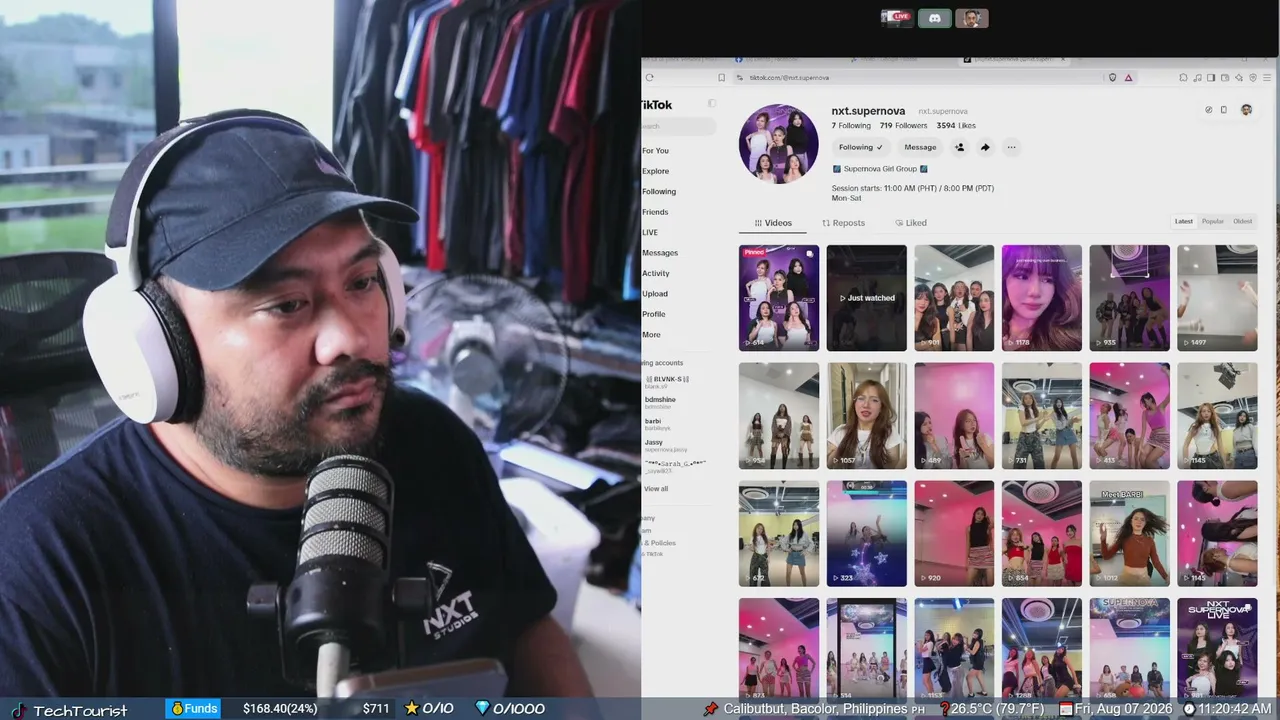The height and width of the screenshot is (720, 1280).
Task: Open the bdmshine followed account
Action: (x=660, y=403)
